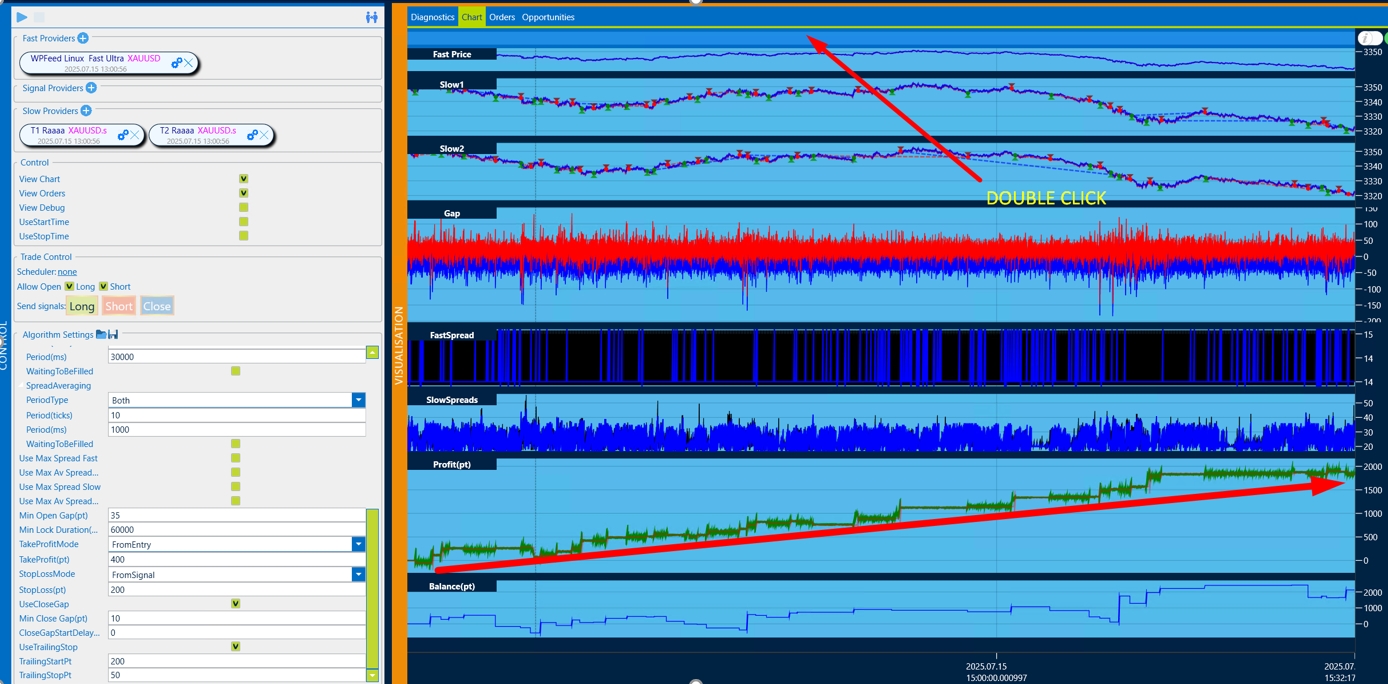1388x684 pixels.
Task: Click the Period(ms) field showing 1000
Action: (x=236, y=430)
